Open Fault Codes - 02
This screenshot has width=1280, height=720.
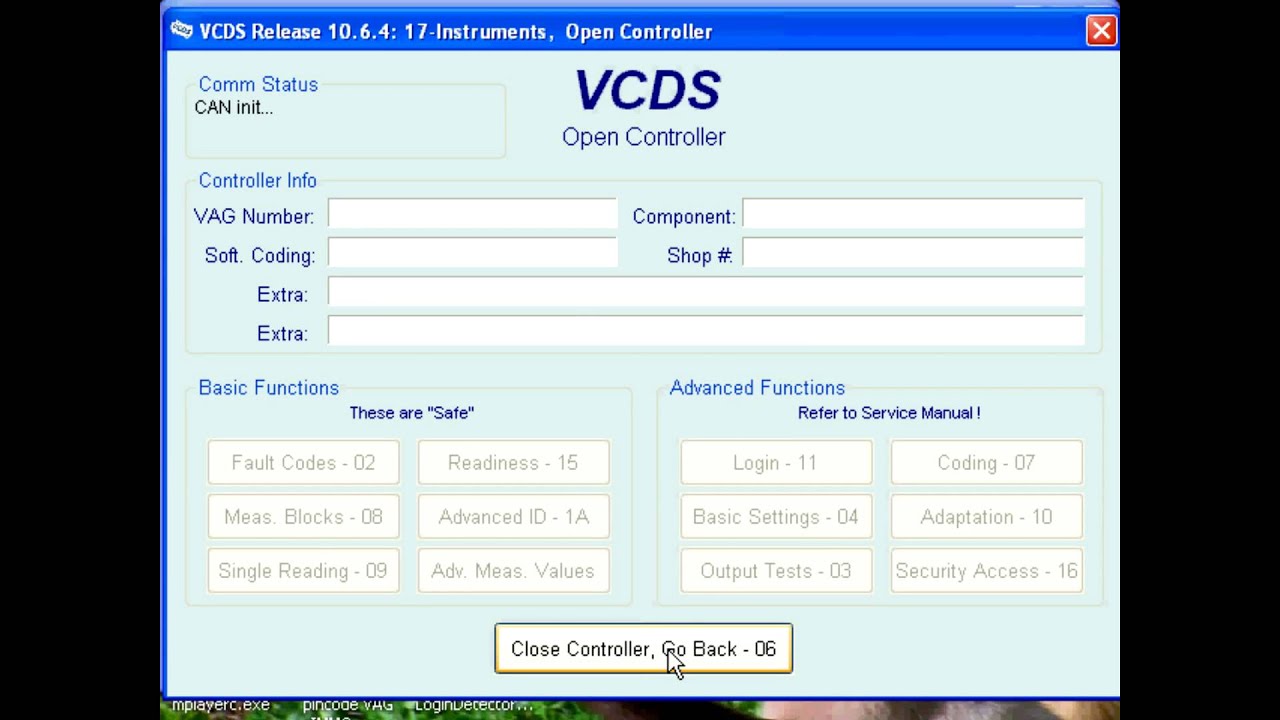[303, 463]
